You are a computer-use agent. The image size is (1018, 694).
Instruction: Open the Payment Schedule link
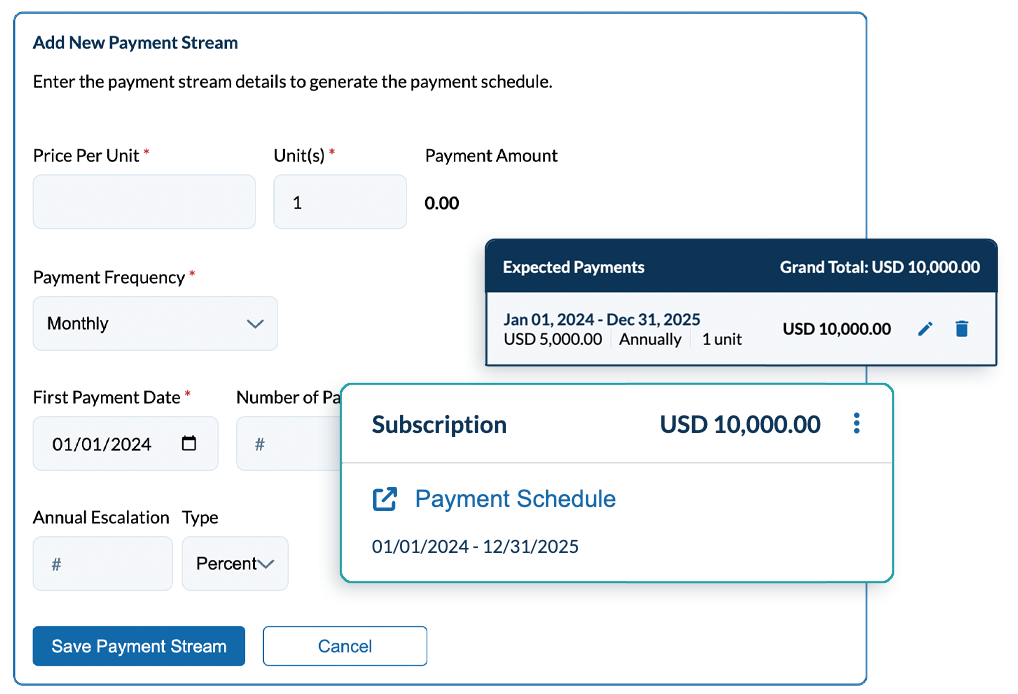coord(515,499)
